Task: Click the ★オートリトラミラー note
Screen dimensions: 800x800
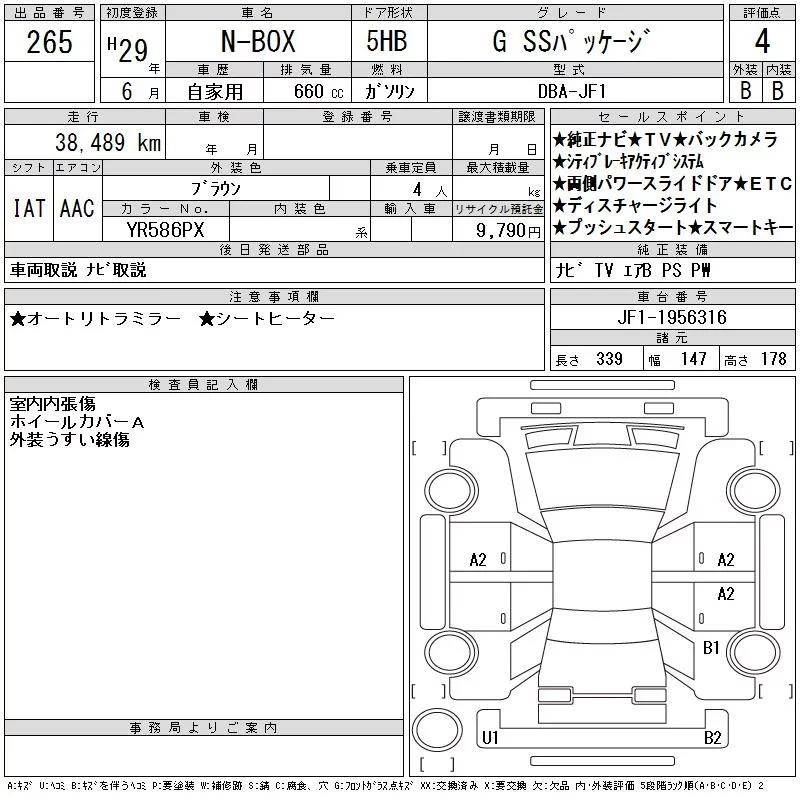Action: 95,319
